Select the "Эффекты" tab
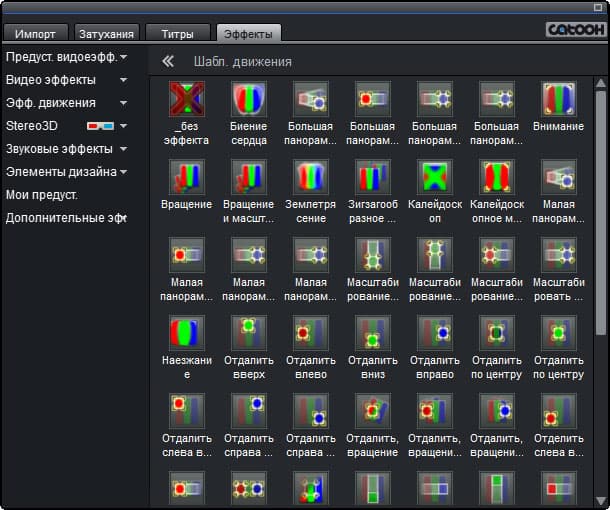 249,33
